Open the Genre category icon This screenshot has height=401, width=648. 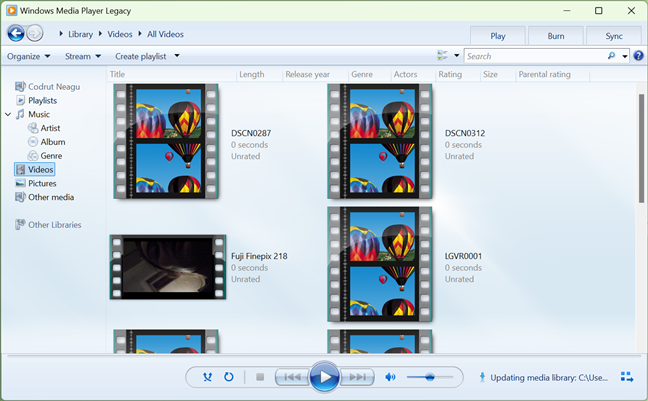[x=33, y=156]
